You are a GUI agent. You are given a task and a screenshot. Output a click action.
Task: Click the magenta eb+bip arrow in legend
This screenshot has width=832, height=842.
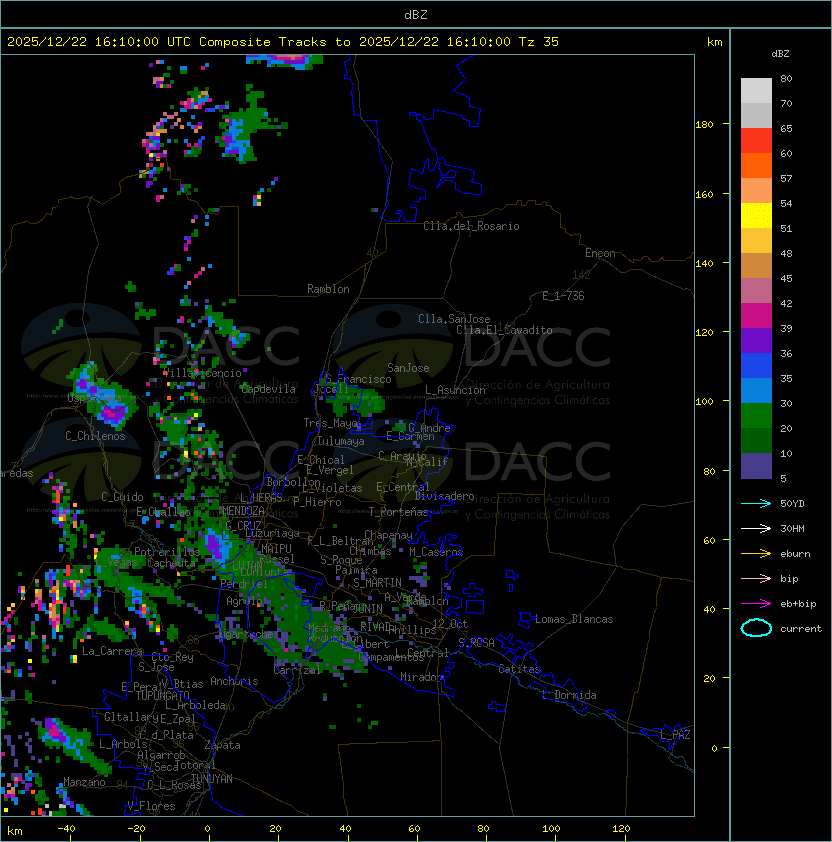(756, 604)
